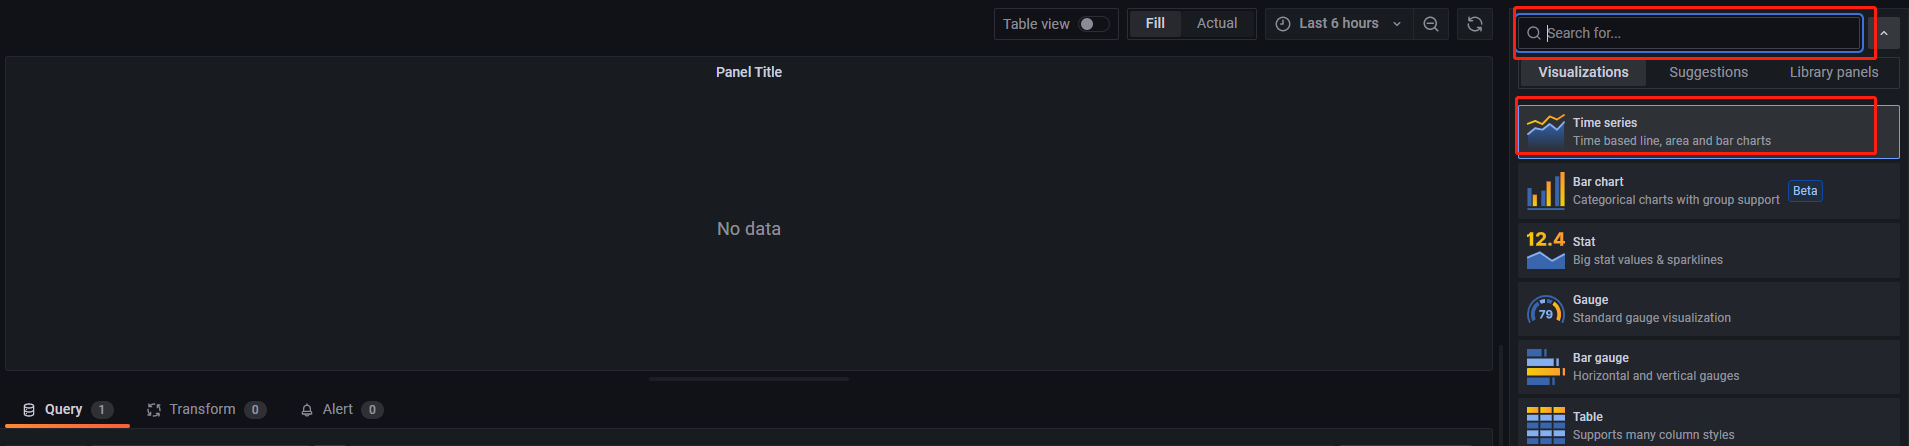Click the zoom out time range icon
This screenshot has width=1909, height=446.
pyautogui.click(x=1431, y=24)
